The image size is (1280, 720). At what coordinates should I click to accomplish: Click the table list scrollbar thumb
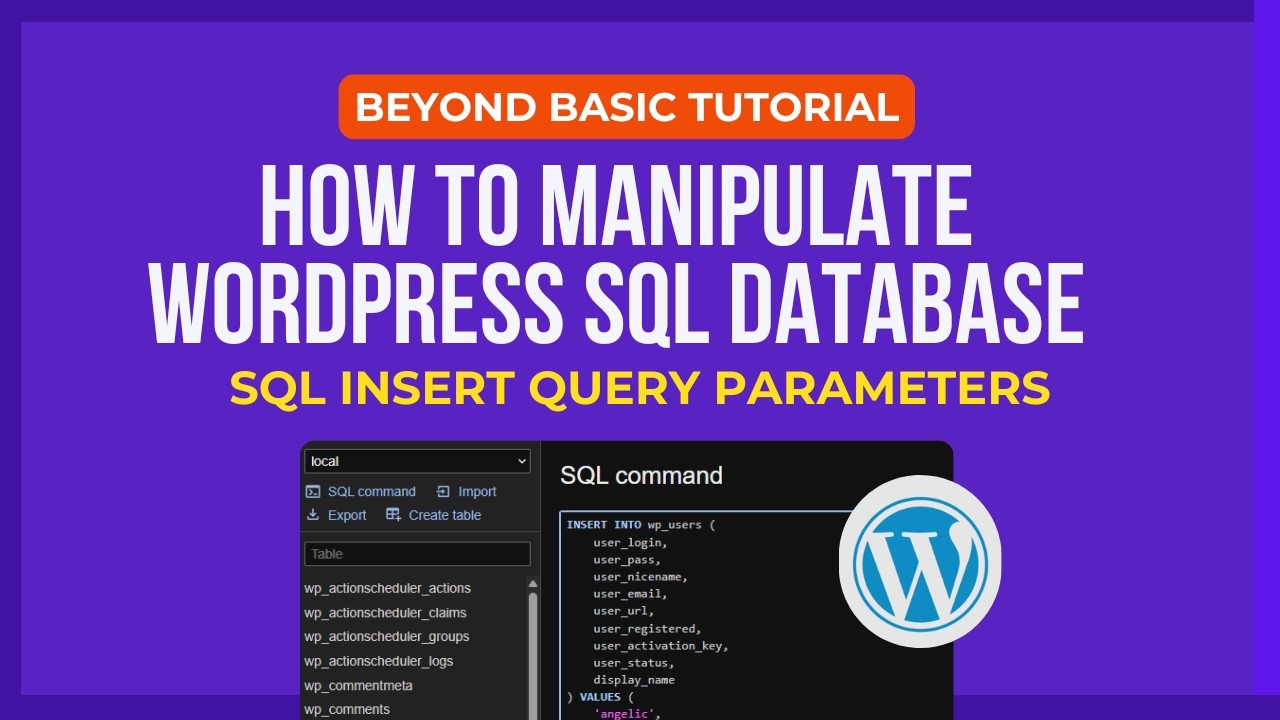(x=533, y=655)
